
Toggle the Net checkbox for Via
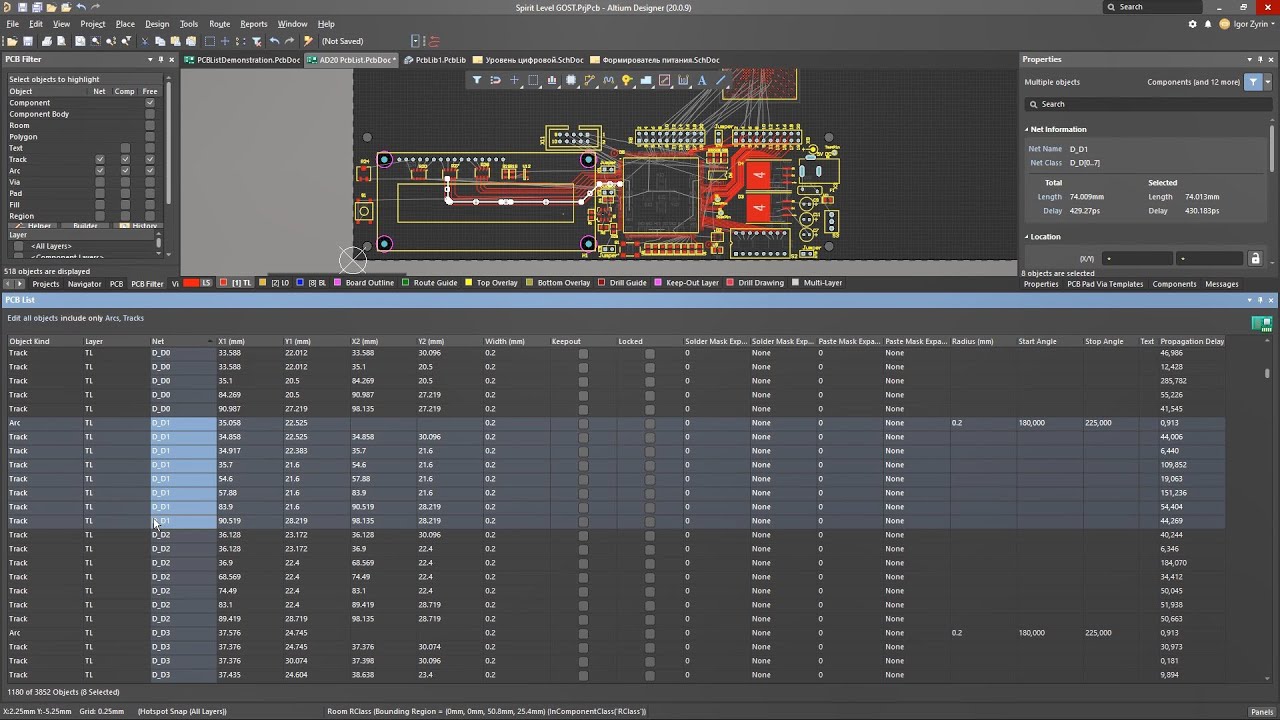(x=99, y=182)
